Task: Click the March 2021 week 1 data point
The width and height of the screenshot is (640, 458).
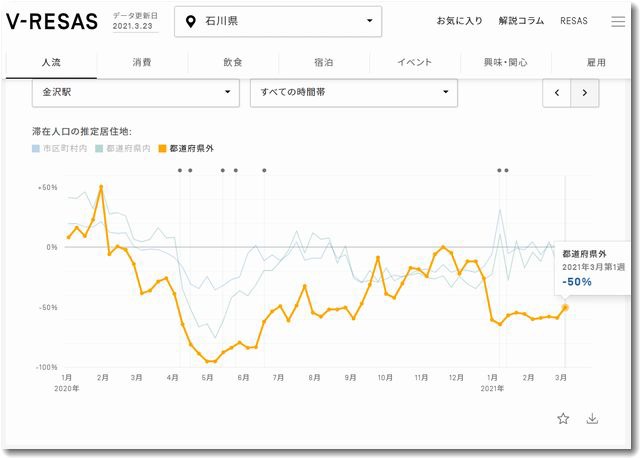Action: pos(565,307)
